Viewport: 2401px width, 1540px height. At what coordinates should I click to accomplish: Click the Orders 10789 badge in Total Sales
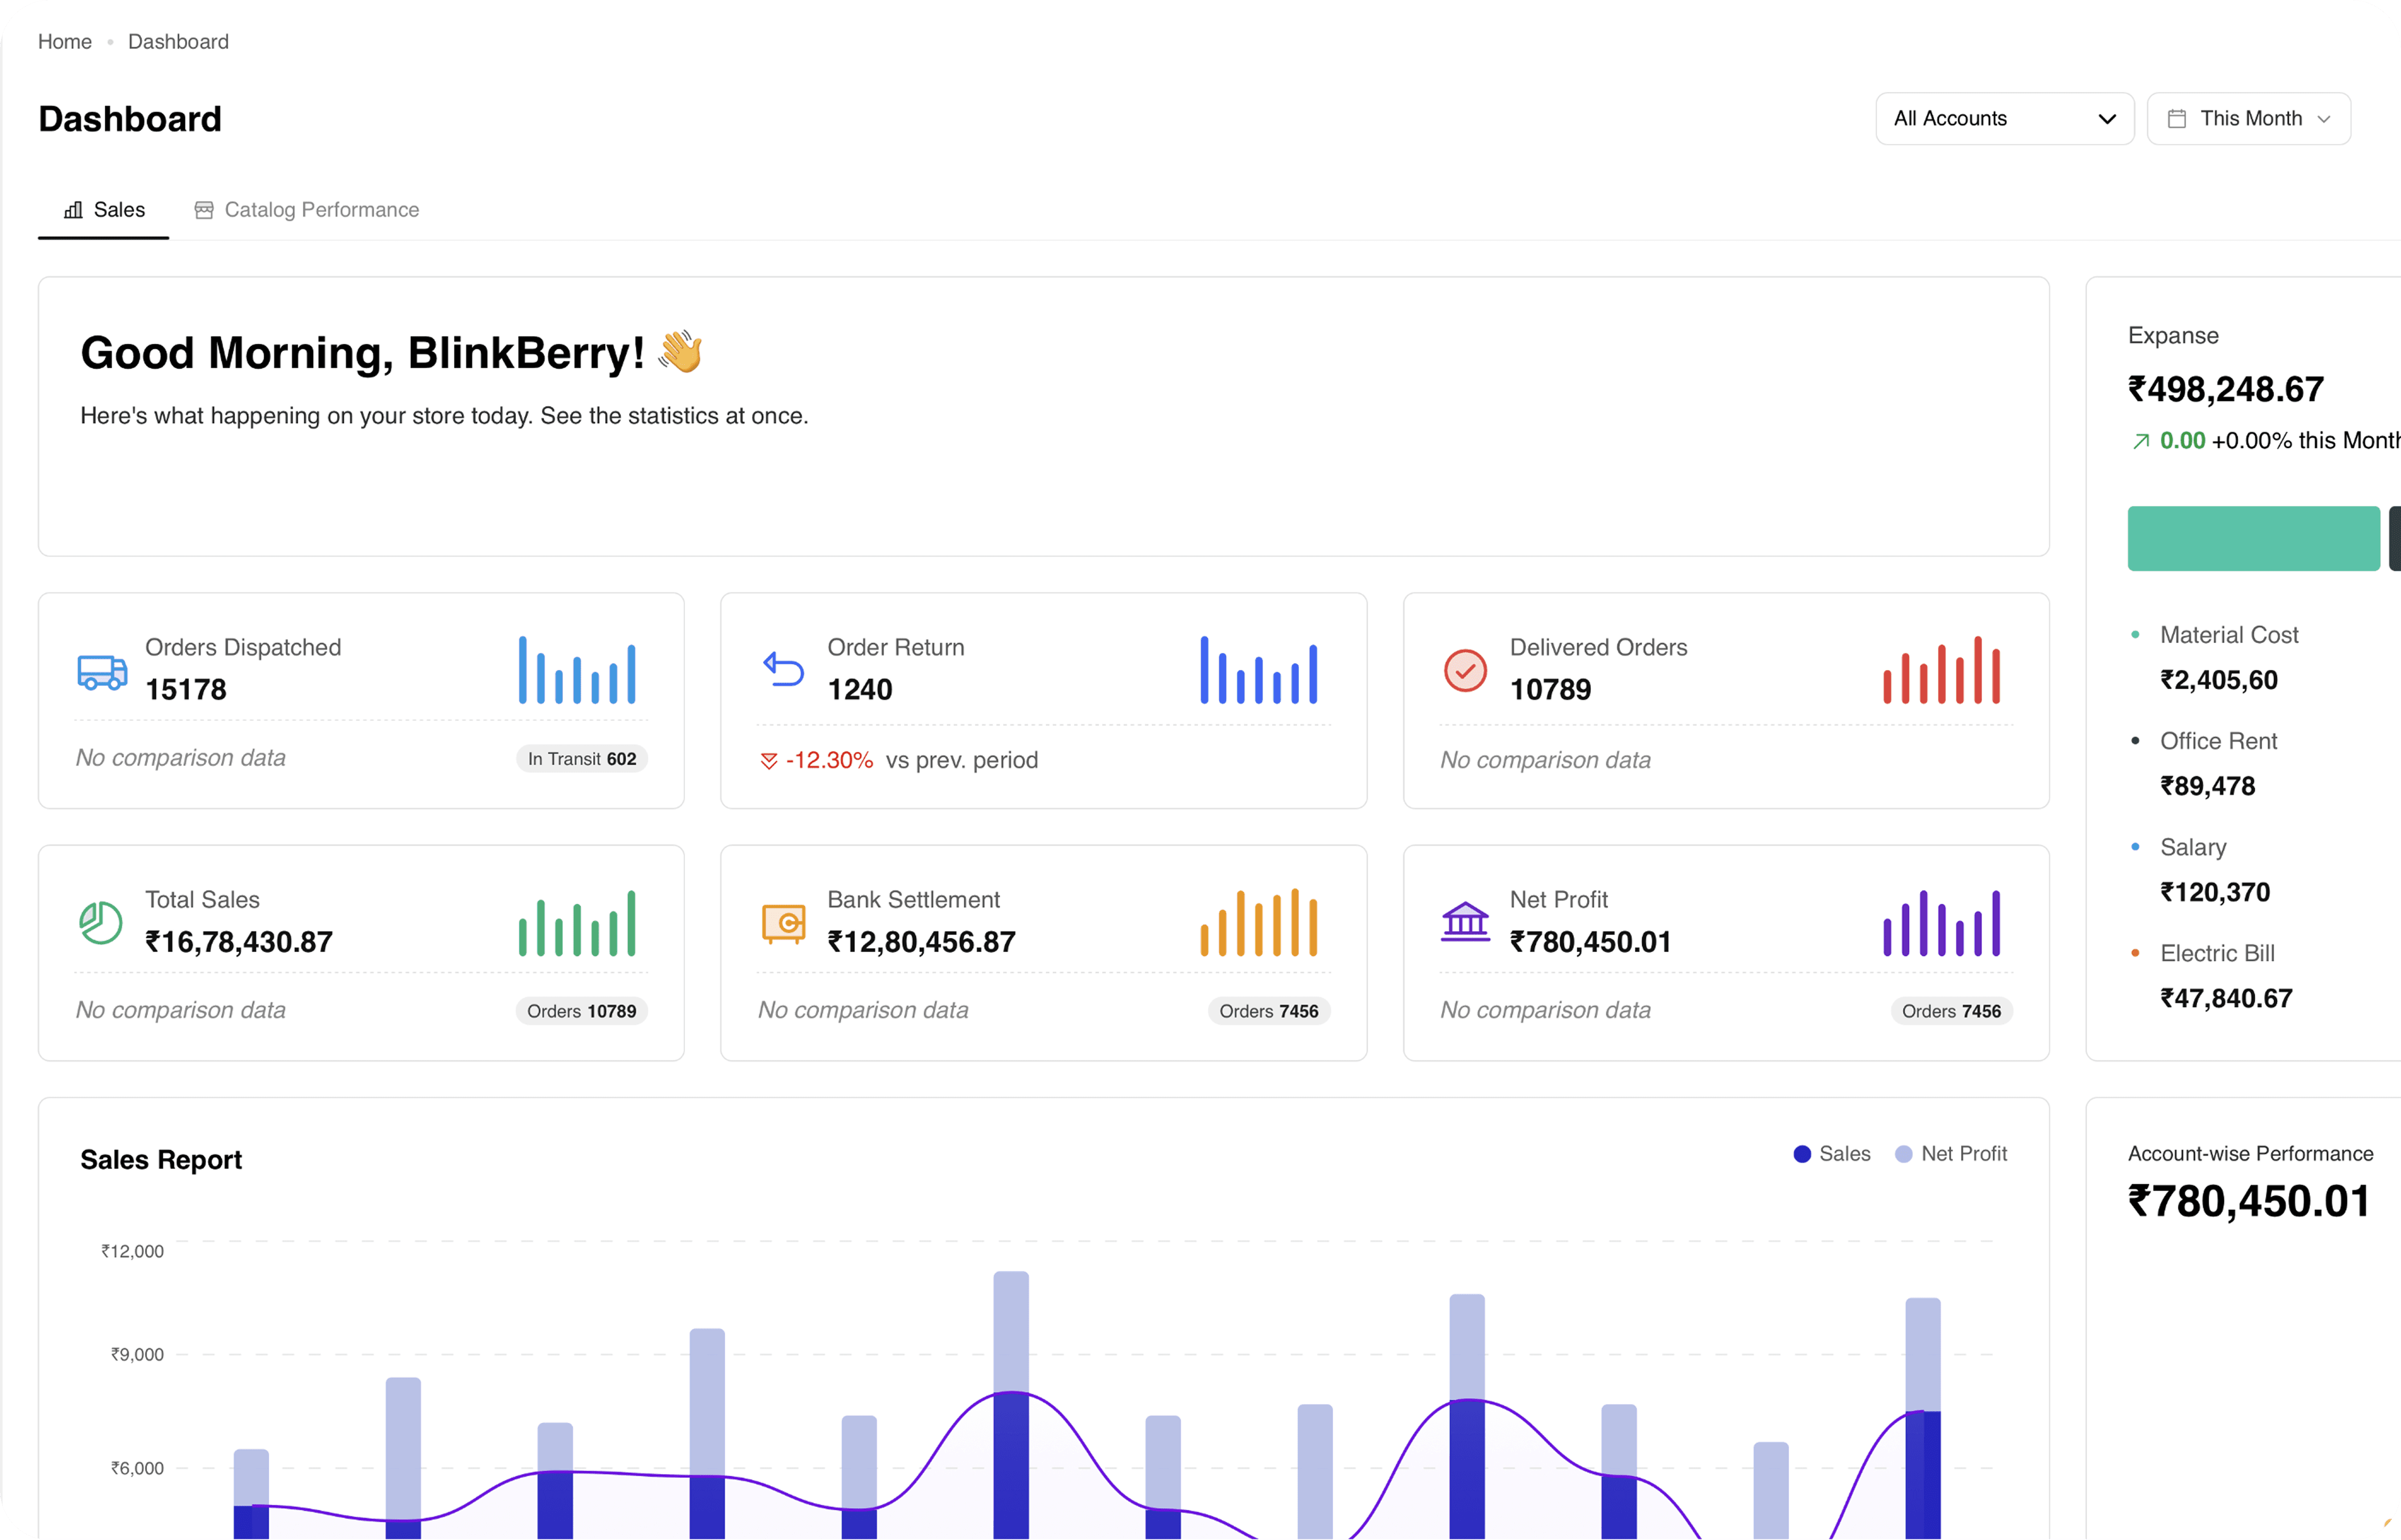point(582,1011)
